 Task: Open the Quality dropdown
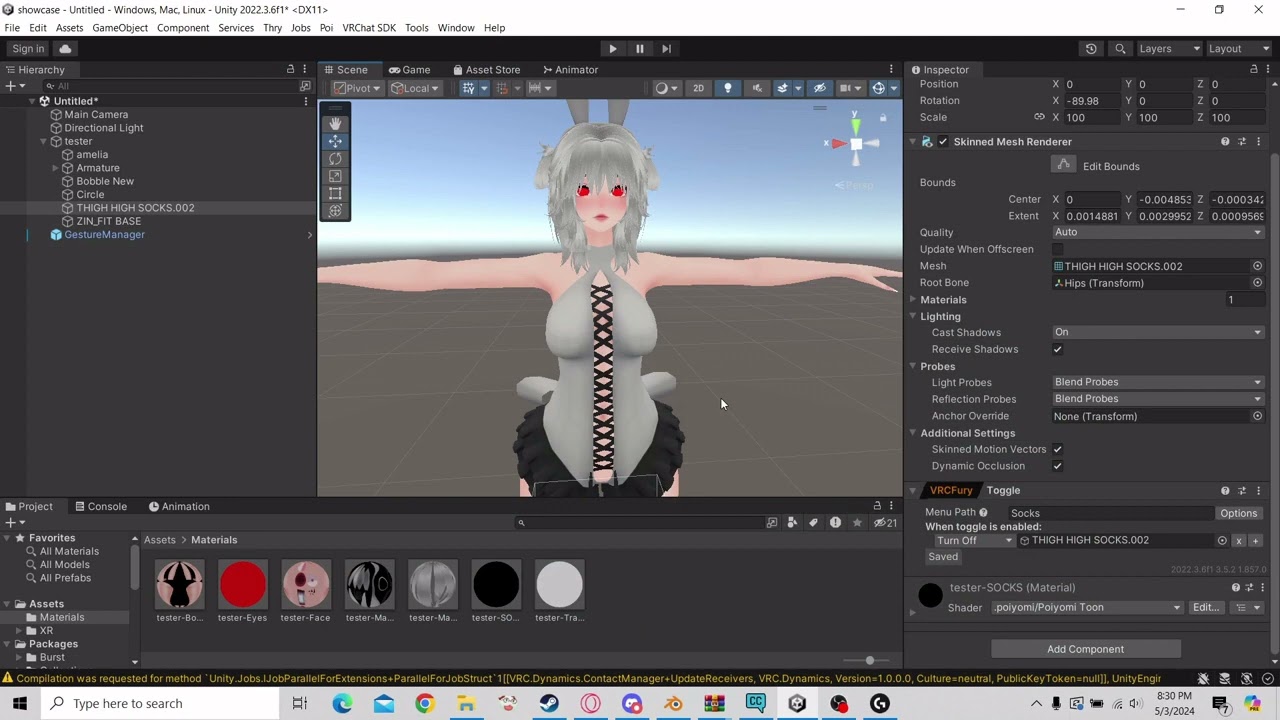tap(1158, 232)
